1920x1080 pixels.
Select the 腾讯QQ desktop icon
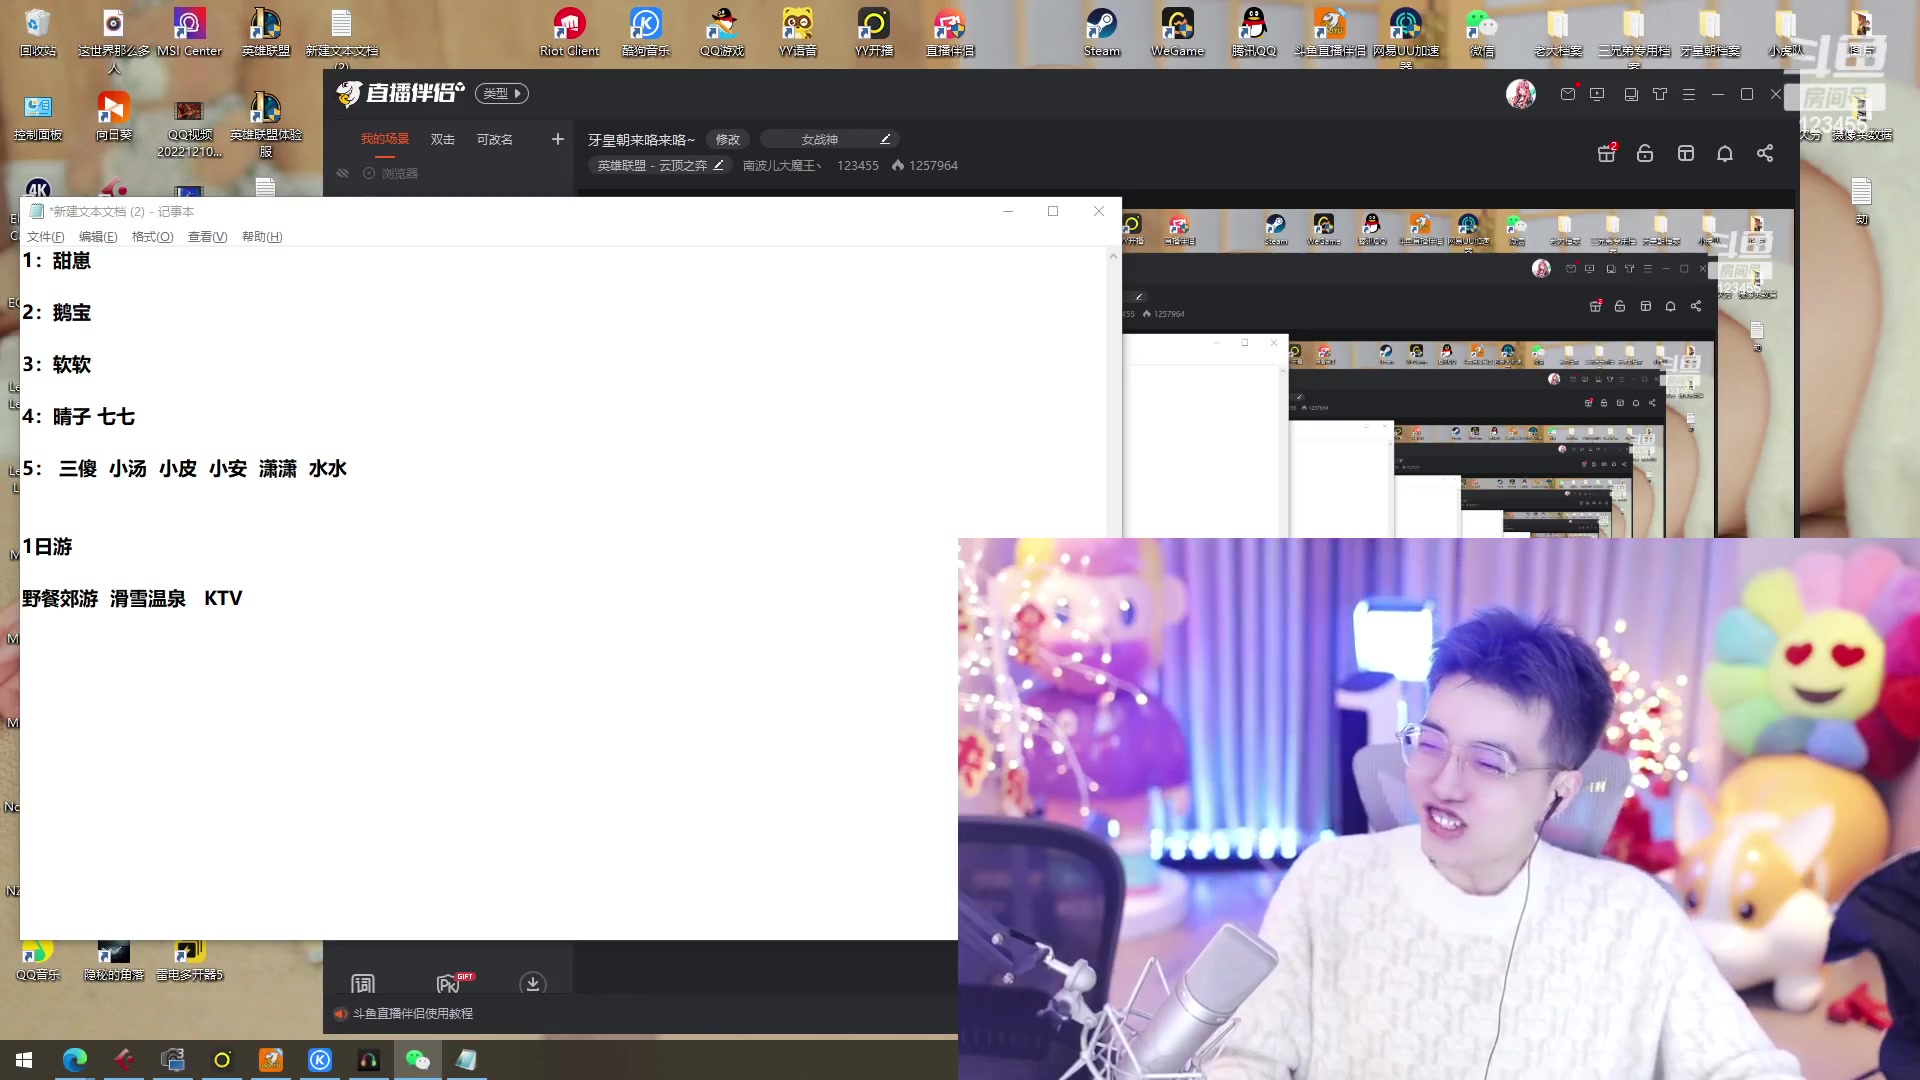pos(1253,32)
